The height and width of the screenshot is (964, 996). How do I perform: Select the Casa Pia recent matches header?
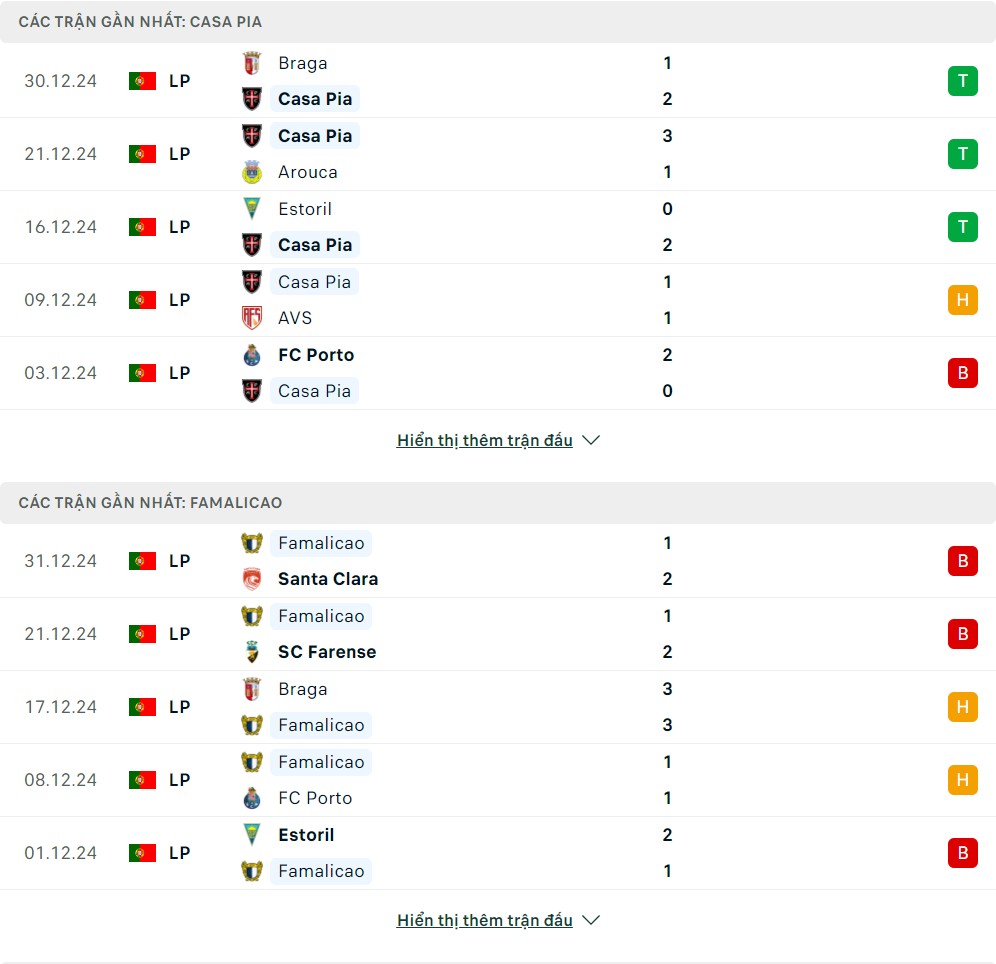click(x=498, y=22)
